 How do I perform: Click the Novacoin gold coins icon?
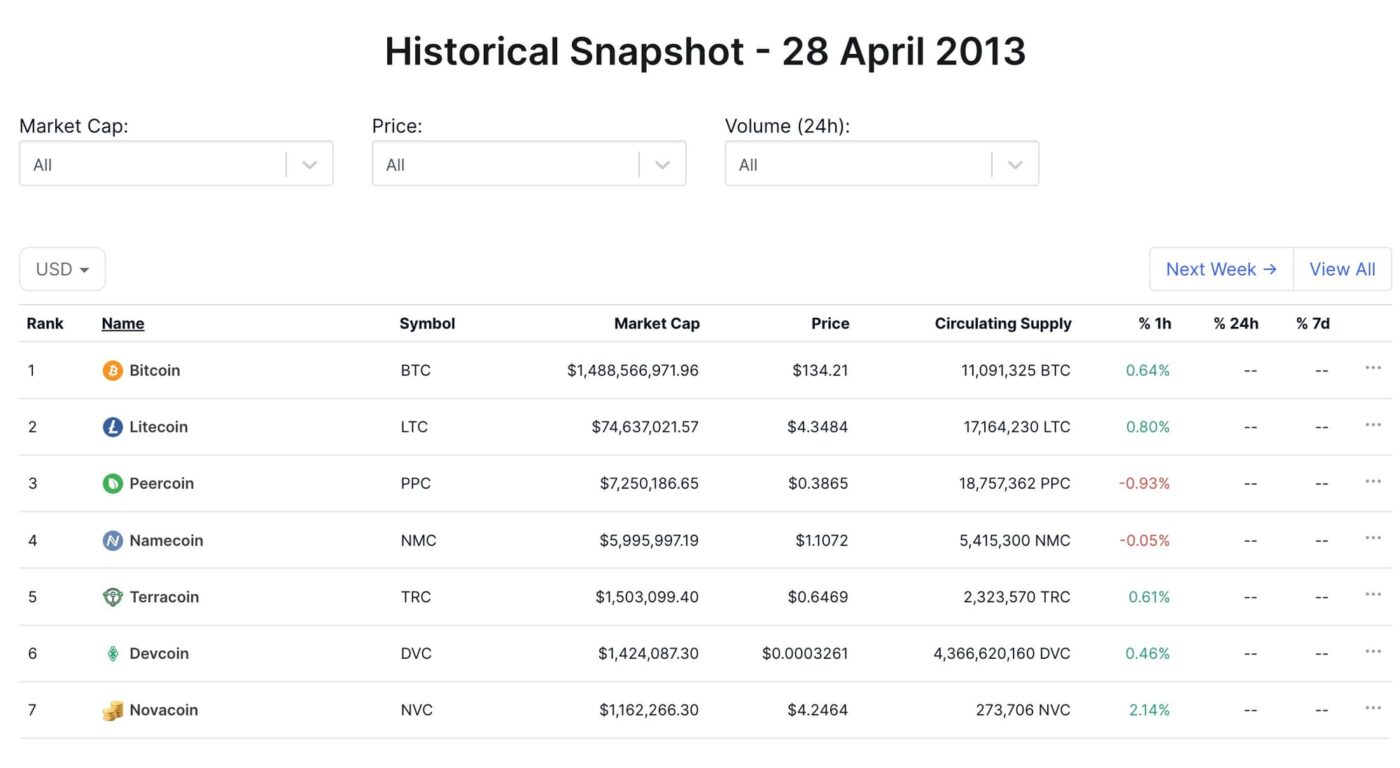[113, 711]
